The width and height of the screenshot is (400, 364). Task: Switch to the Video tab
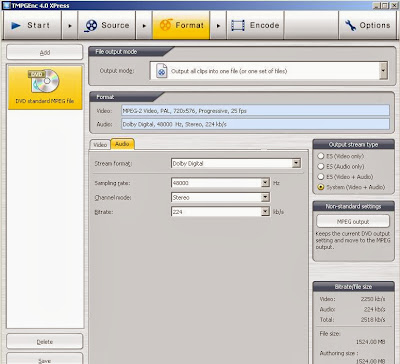tap(100, 145)
